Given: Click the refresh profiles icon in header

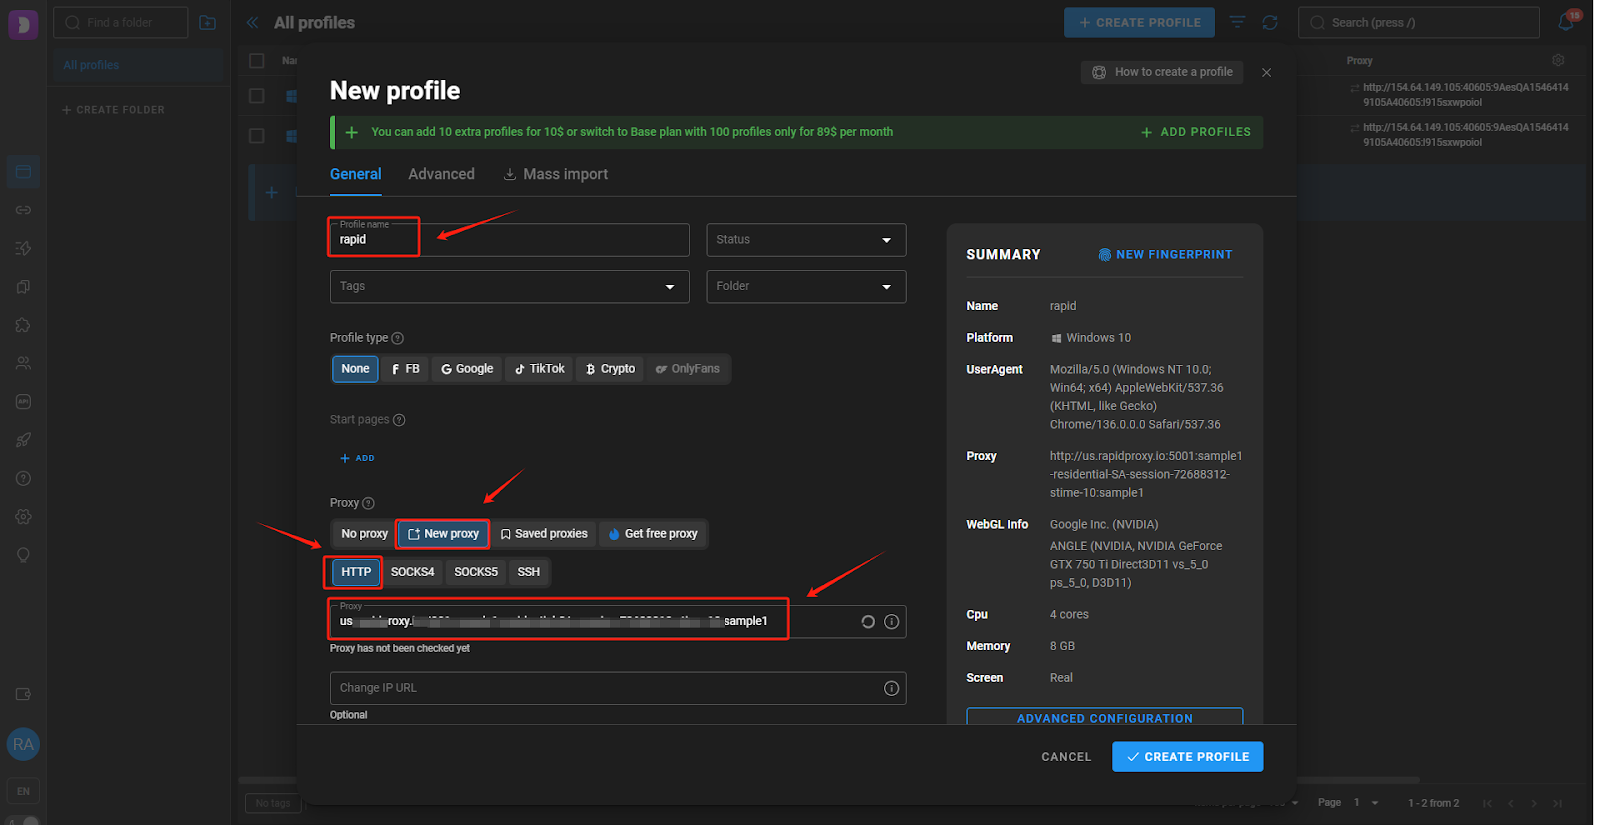Looking at the screenshot, I should point(1270,22).
